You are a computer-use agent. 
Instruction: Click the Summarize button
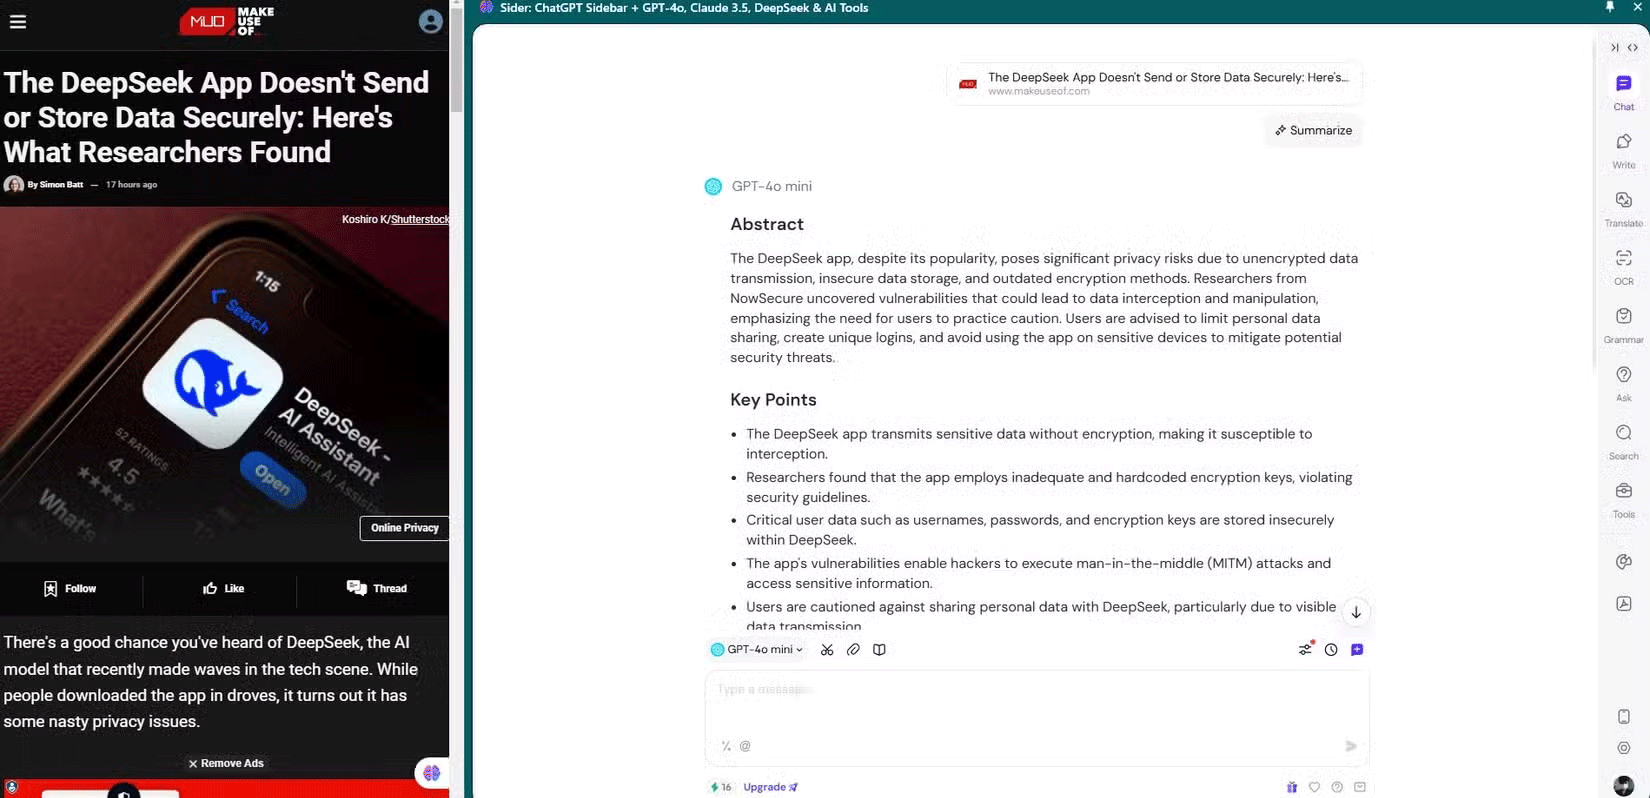(x=1313, y=130)
